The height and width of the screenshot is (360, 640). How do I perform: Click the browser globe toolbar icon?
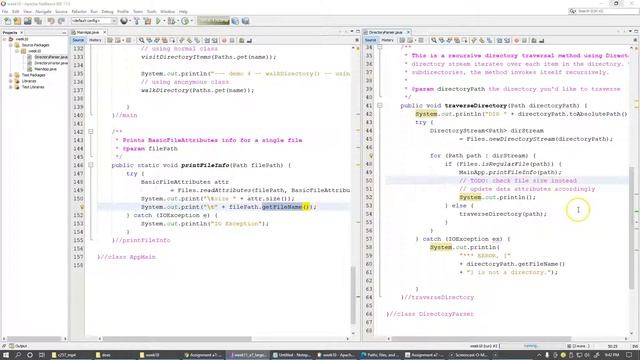tap(124, 21)
